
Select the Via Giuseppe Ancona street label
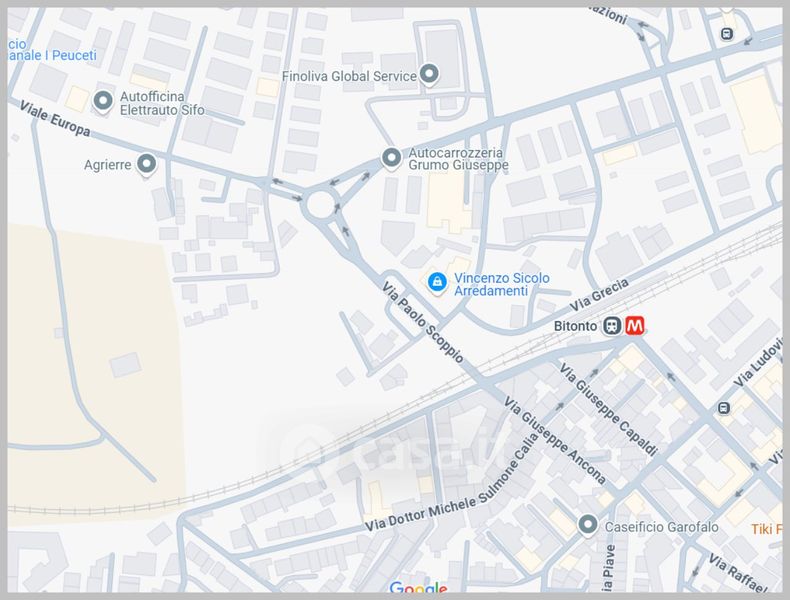[x=555, y=441]
